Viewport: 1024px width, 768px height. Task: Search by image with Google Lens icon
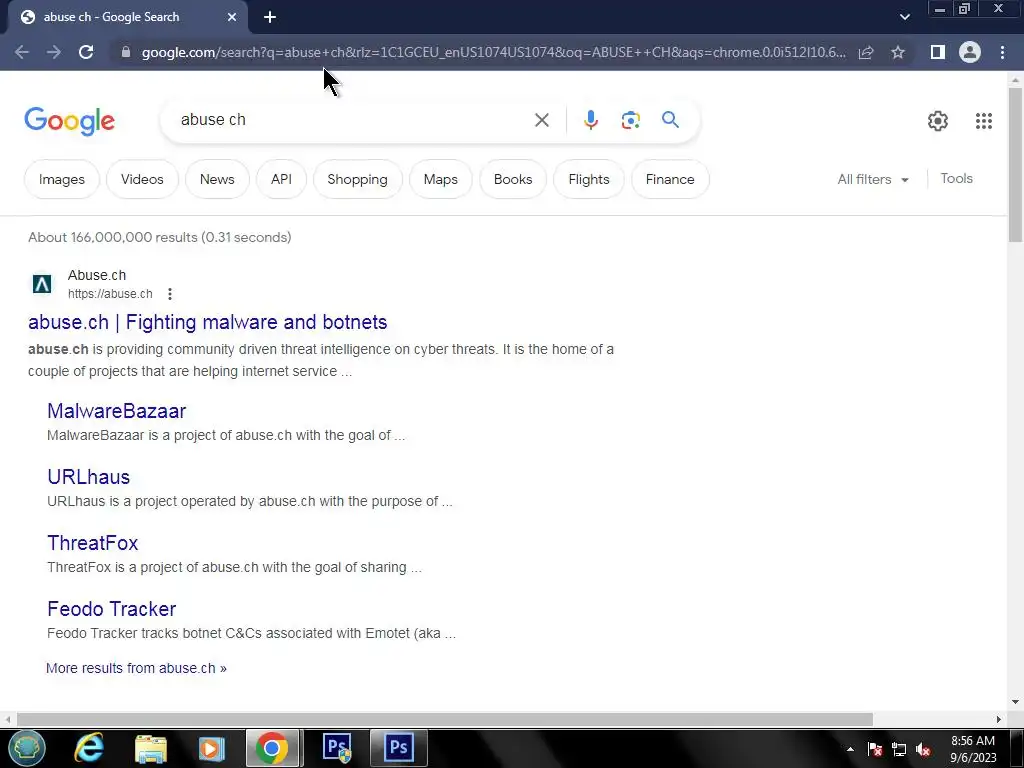click(630, 120)
